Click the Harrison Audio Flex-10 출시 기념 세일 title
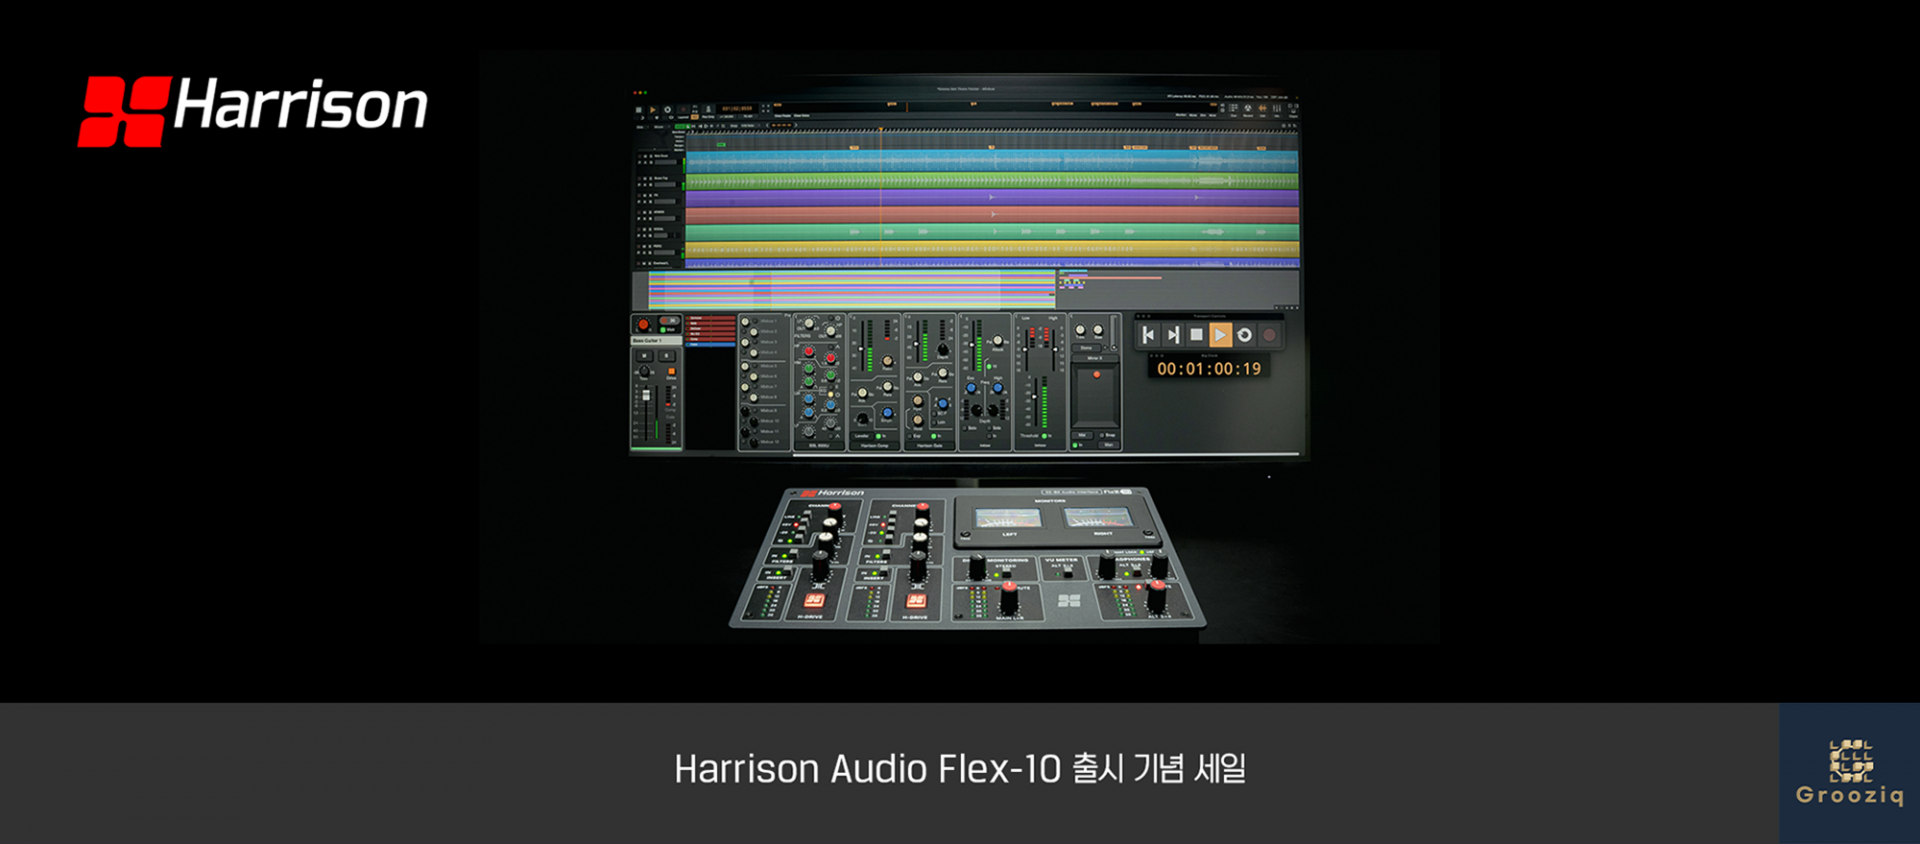Screen dimensions: 1920x844 point(960,769)
